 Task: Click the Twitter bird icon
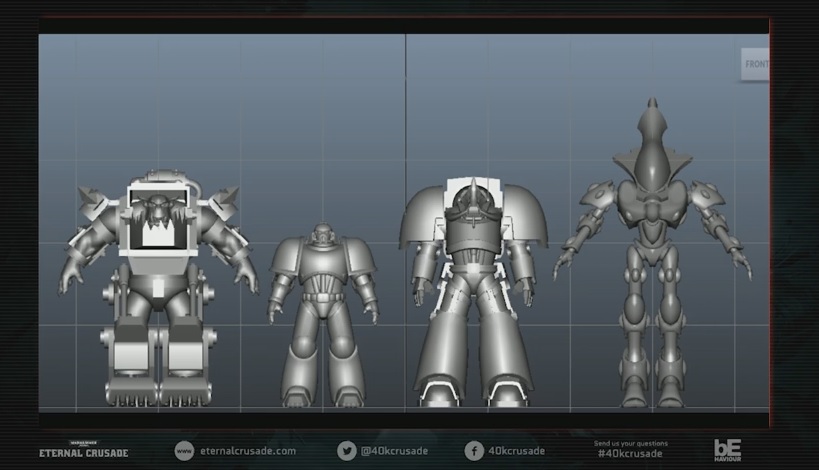(346, 451)
